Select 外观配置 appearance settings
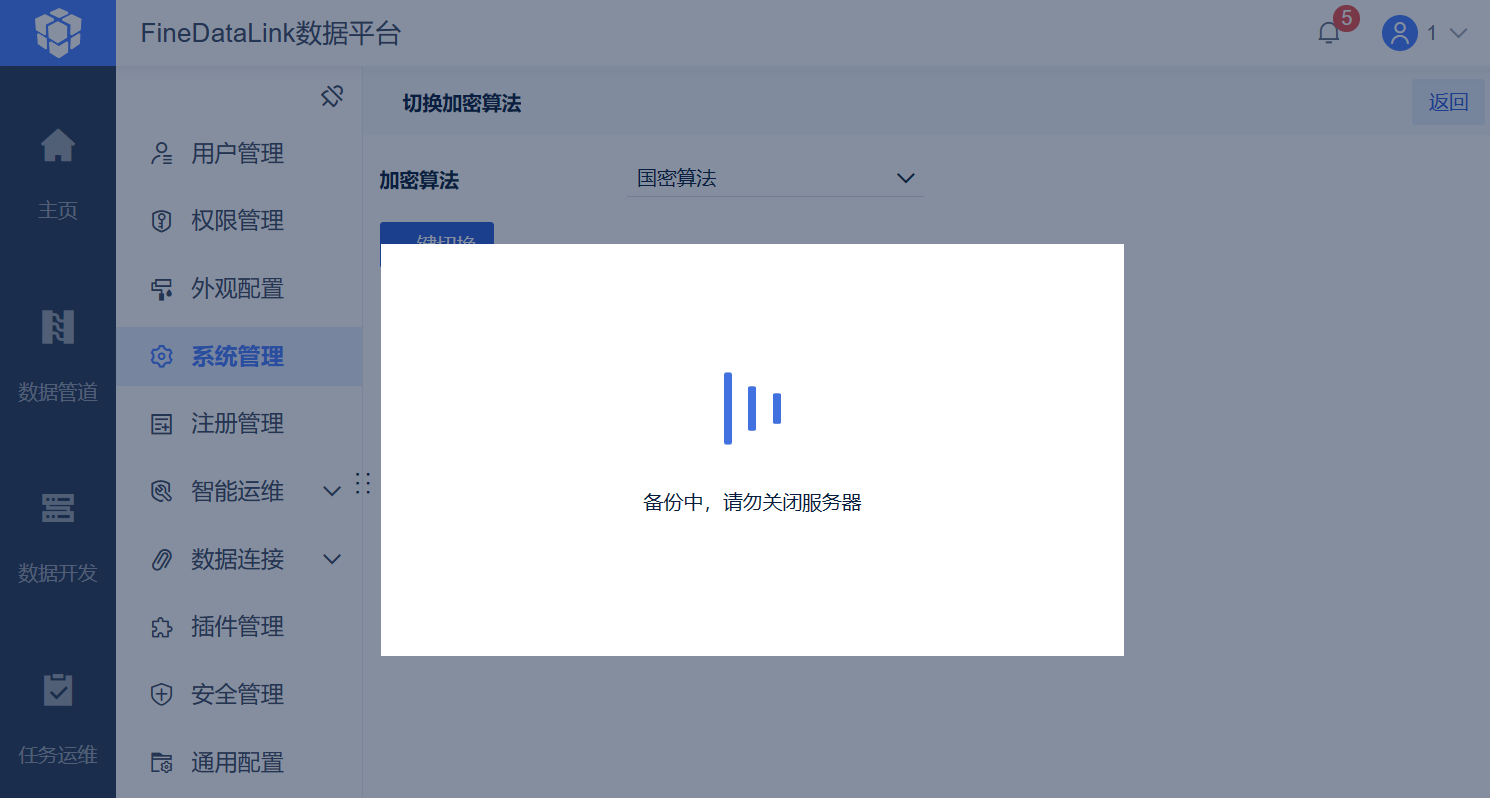Screen dimensions: 1490x798 click(239, 289)
